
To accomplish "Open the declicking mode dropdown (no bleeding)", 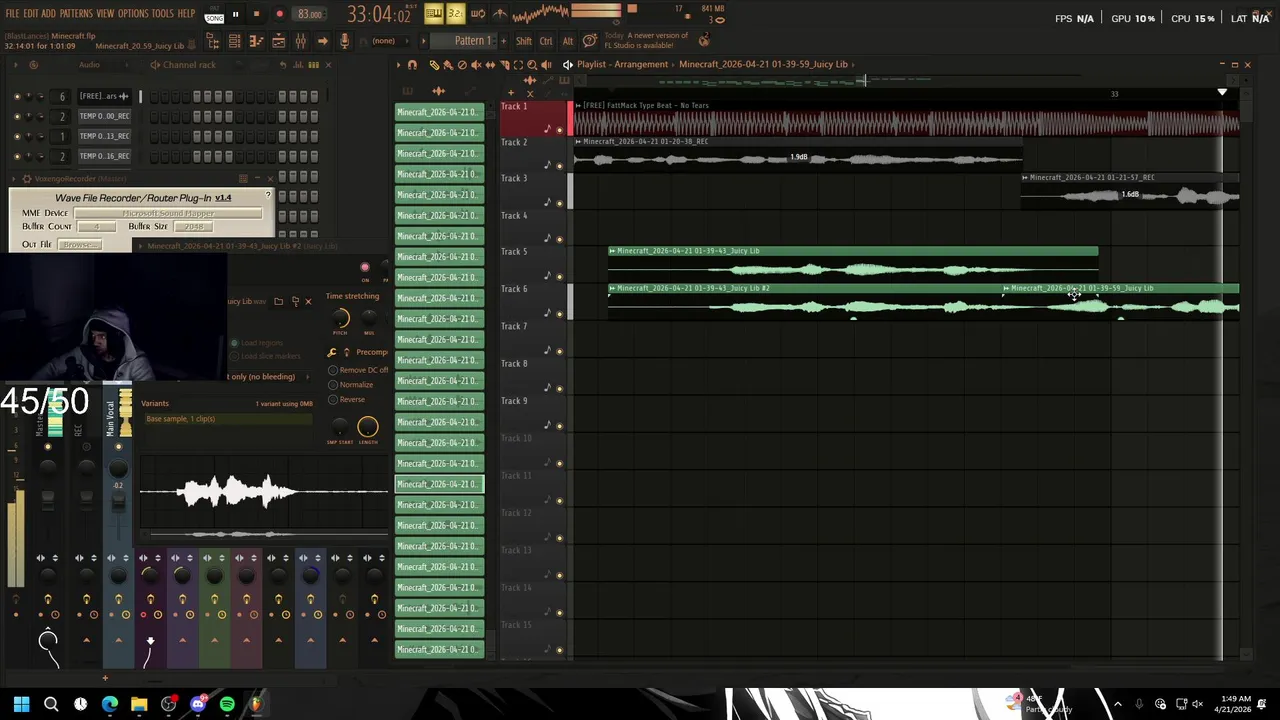I will [x=267, y=377].
